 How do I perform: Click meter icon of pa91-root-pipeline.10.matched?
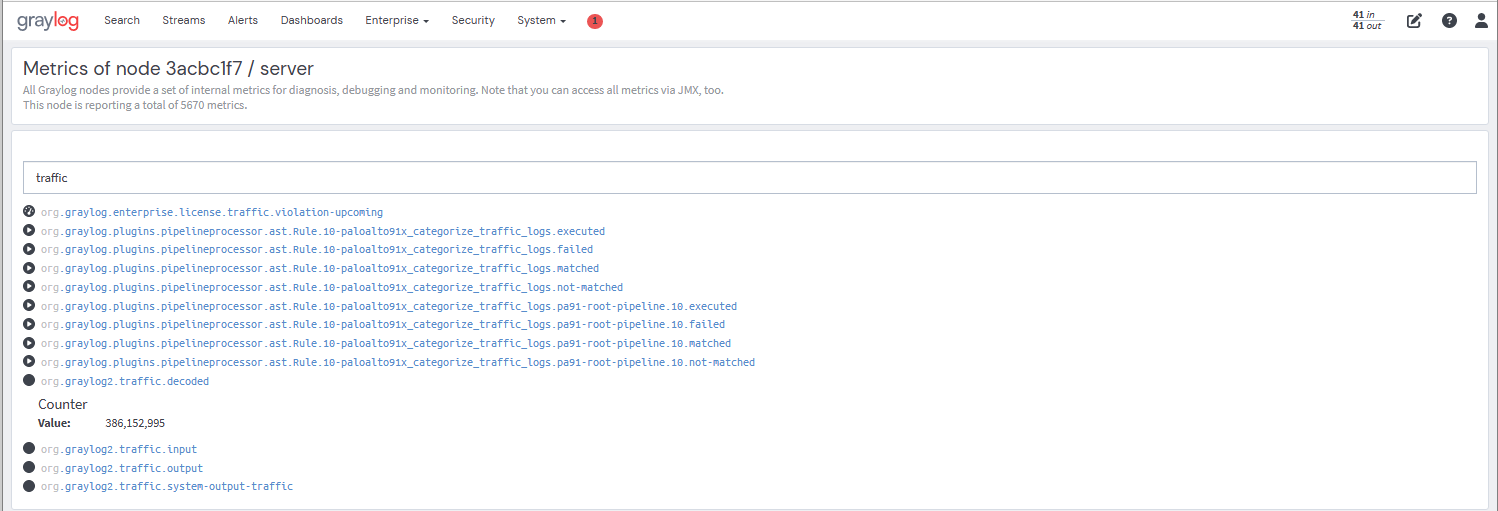pyautogui.click(x=29, y=343)
